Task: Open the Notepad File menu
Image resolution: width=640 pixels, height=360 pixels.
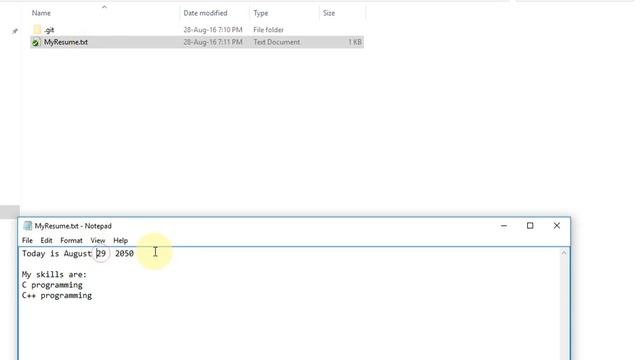Action: [27, 240]
